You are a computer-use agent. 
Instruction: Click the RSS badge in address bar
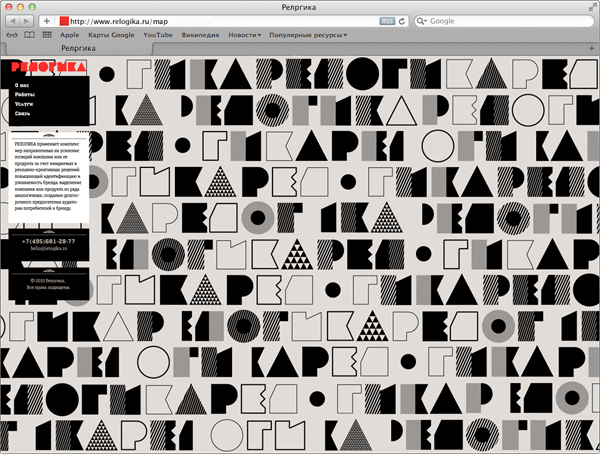click(386, 21)
